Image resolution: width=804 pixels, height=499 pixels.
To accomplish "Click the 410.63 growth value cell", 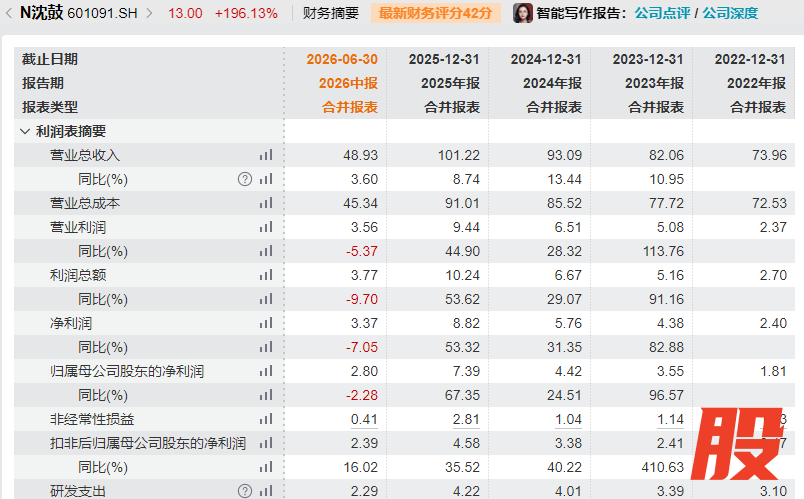I will click(x=662, y=467).
